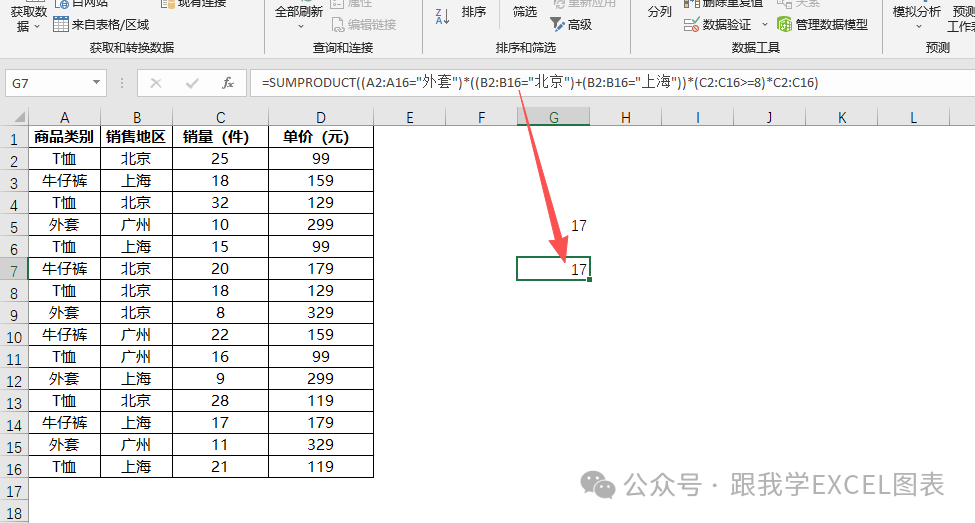Select cell G5 containing 17
975x523 pixels.
tap(553, 225)
